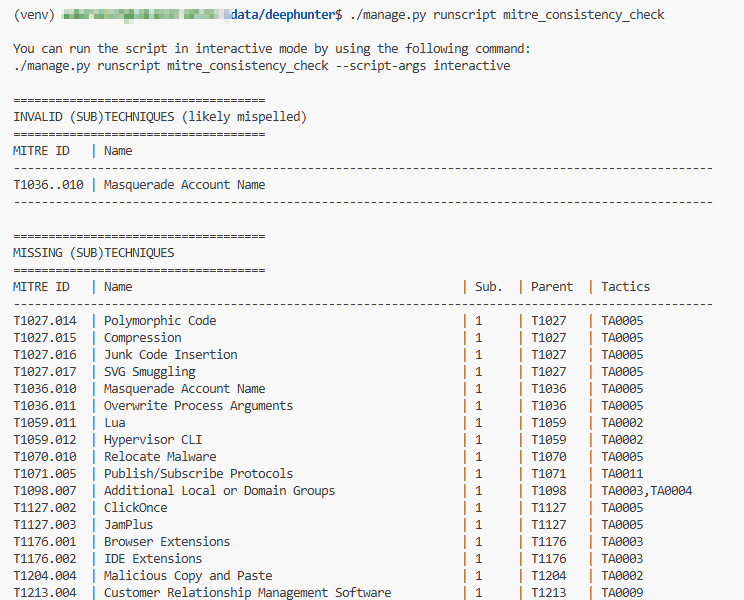
Task: Click the Publish/Subscribe Protocols name
Action: [x=198, y=474]
